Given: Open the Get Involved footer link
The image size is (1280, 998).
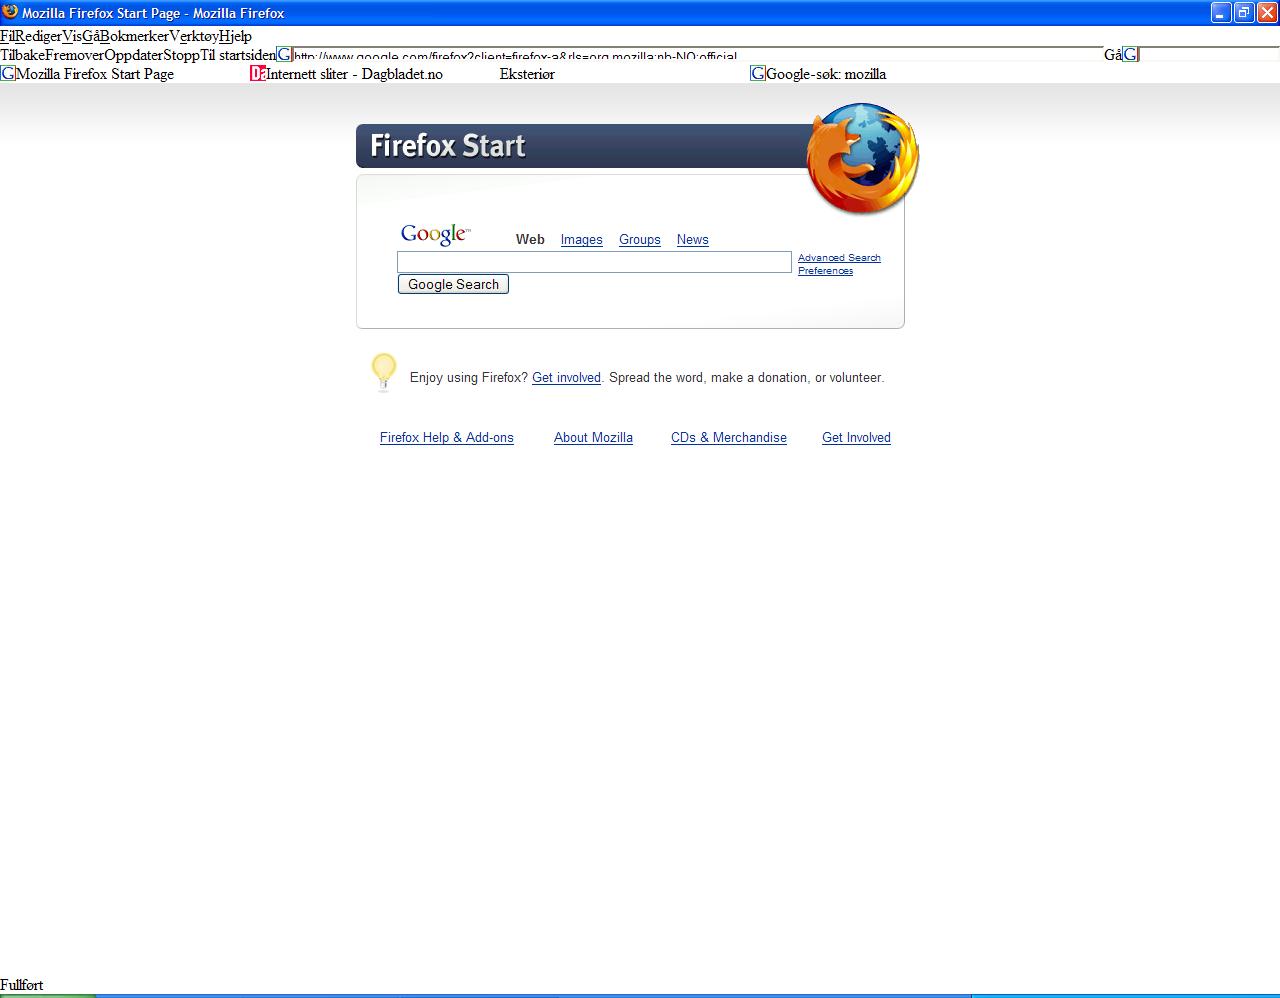Looking at the screenshot, I should (x=856, y=438).
